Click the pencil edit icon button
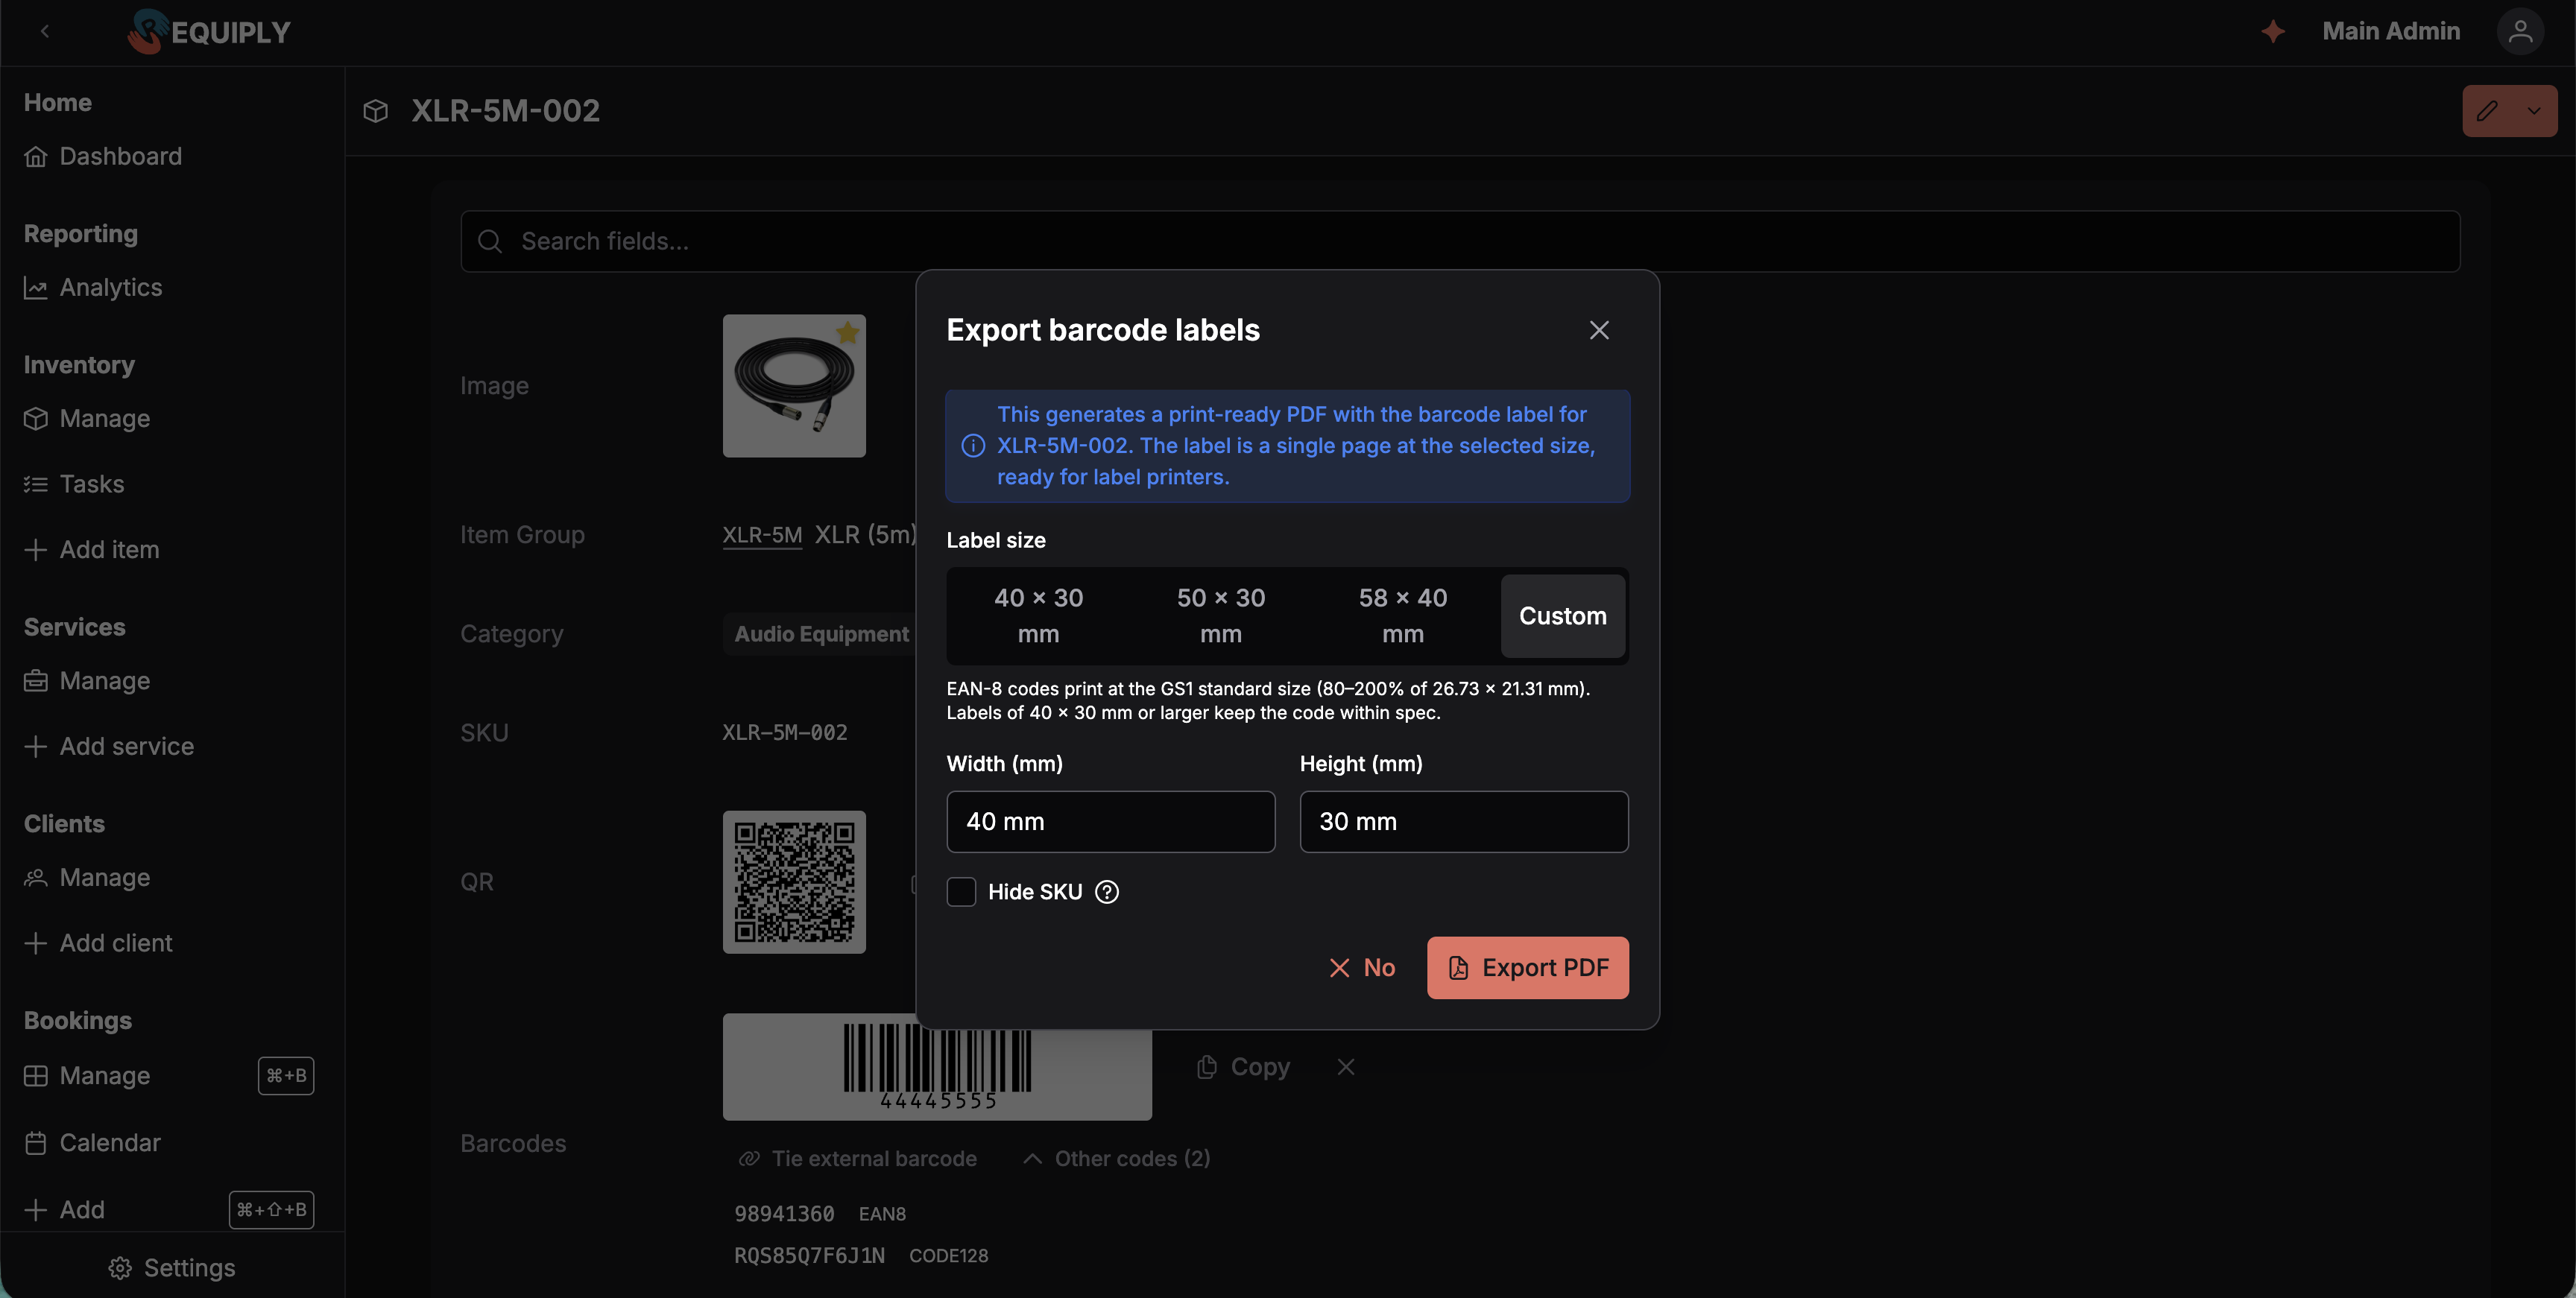This screenshot has height=1298, width=2576. coord(2488,111)
